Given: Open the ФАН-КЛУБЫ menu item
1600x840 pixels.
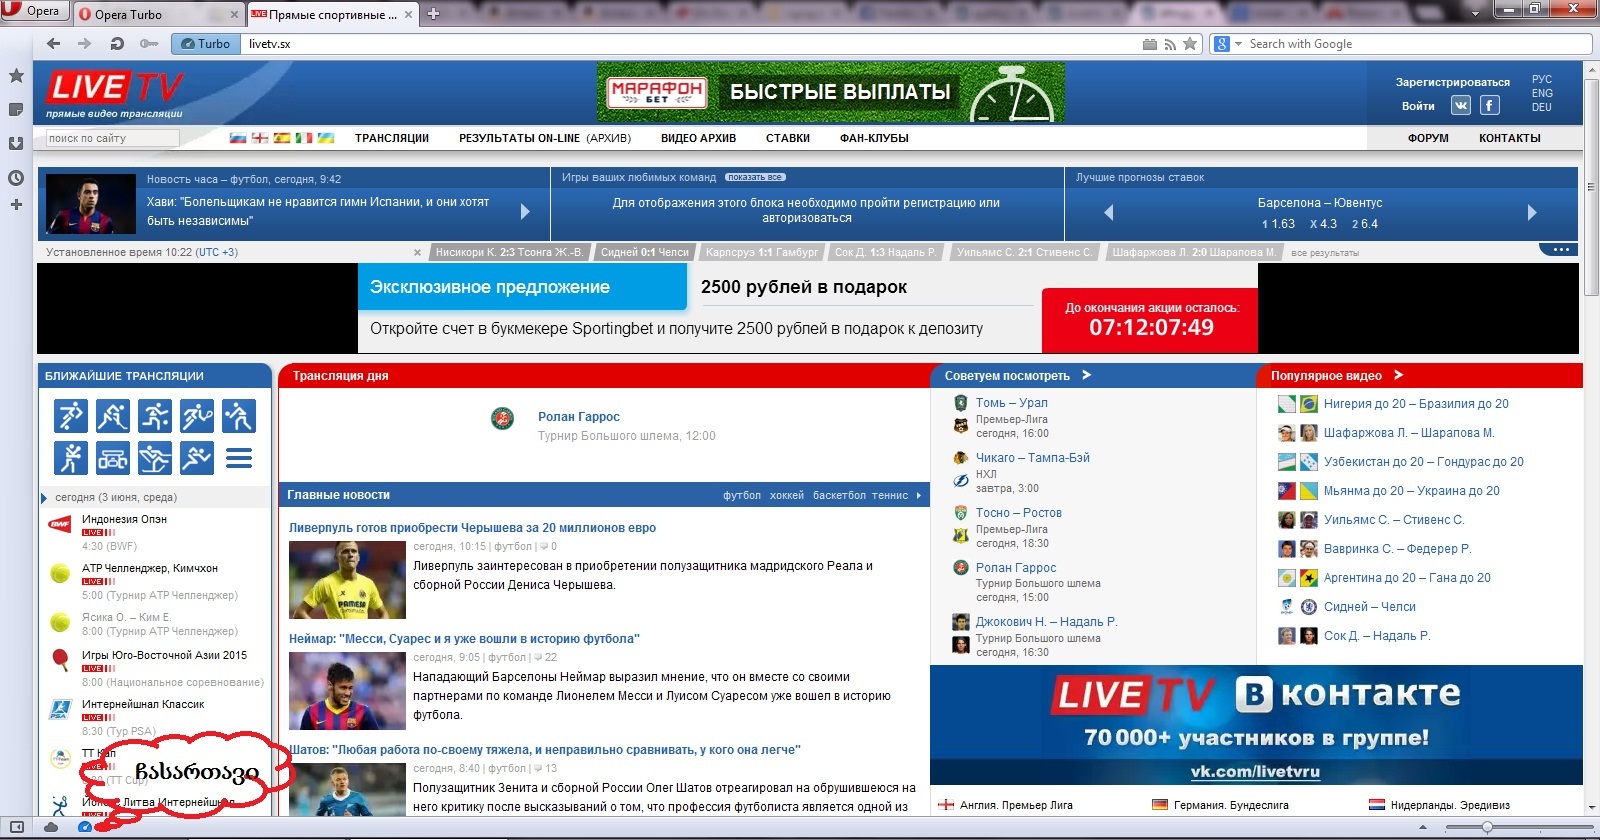Looking at the screenshot, I should click(x=874, y=138).
